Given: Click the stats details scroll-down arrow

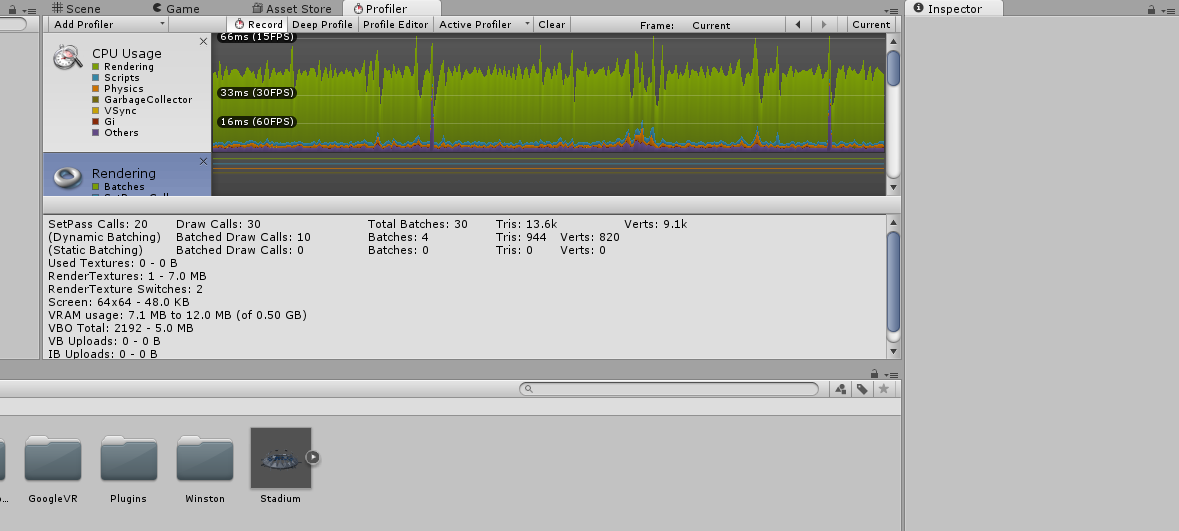Looking at the screenshot, I should (x=893, y=350).
